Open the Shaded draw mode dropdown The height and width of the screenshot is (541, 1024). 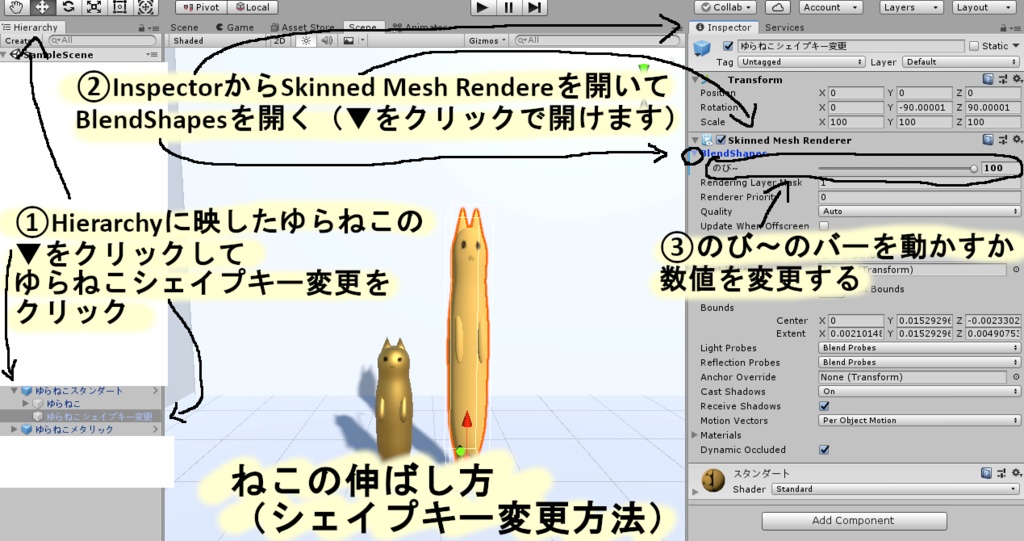tap(217, 41)
